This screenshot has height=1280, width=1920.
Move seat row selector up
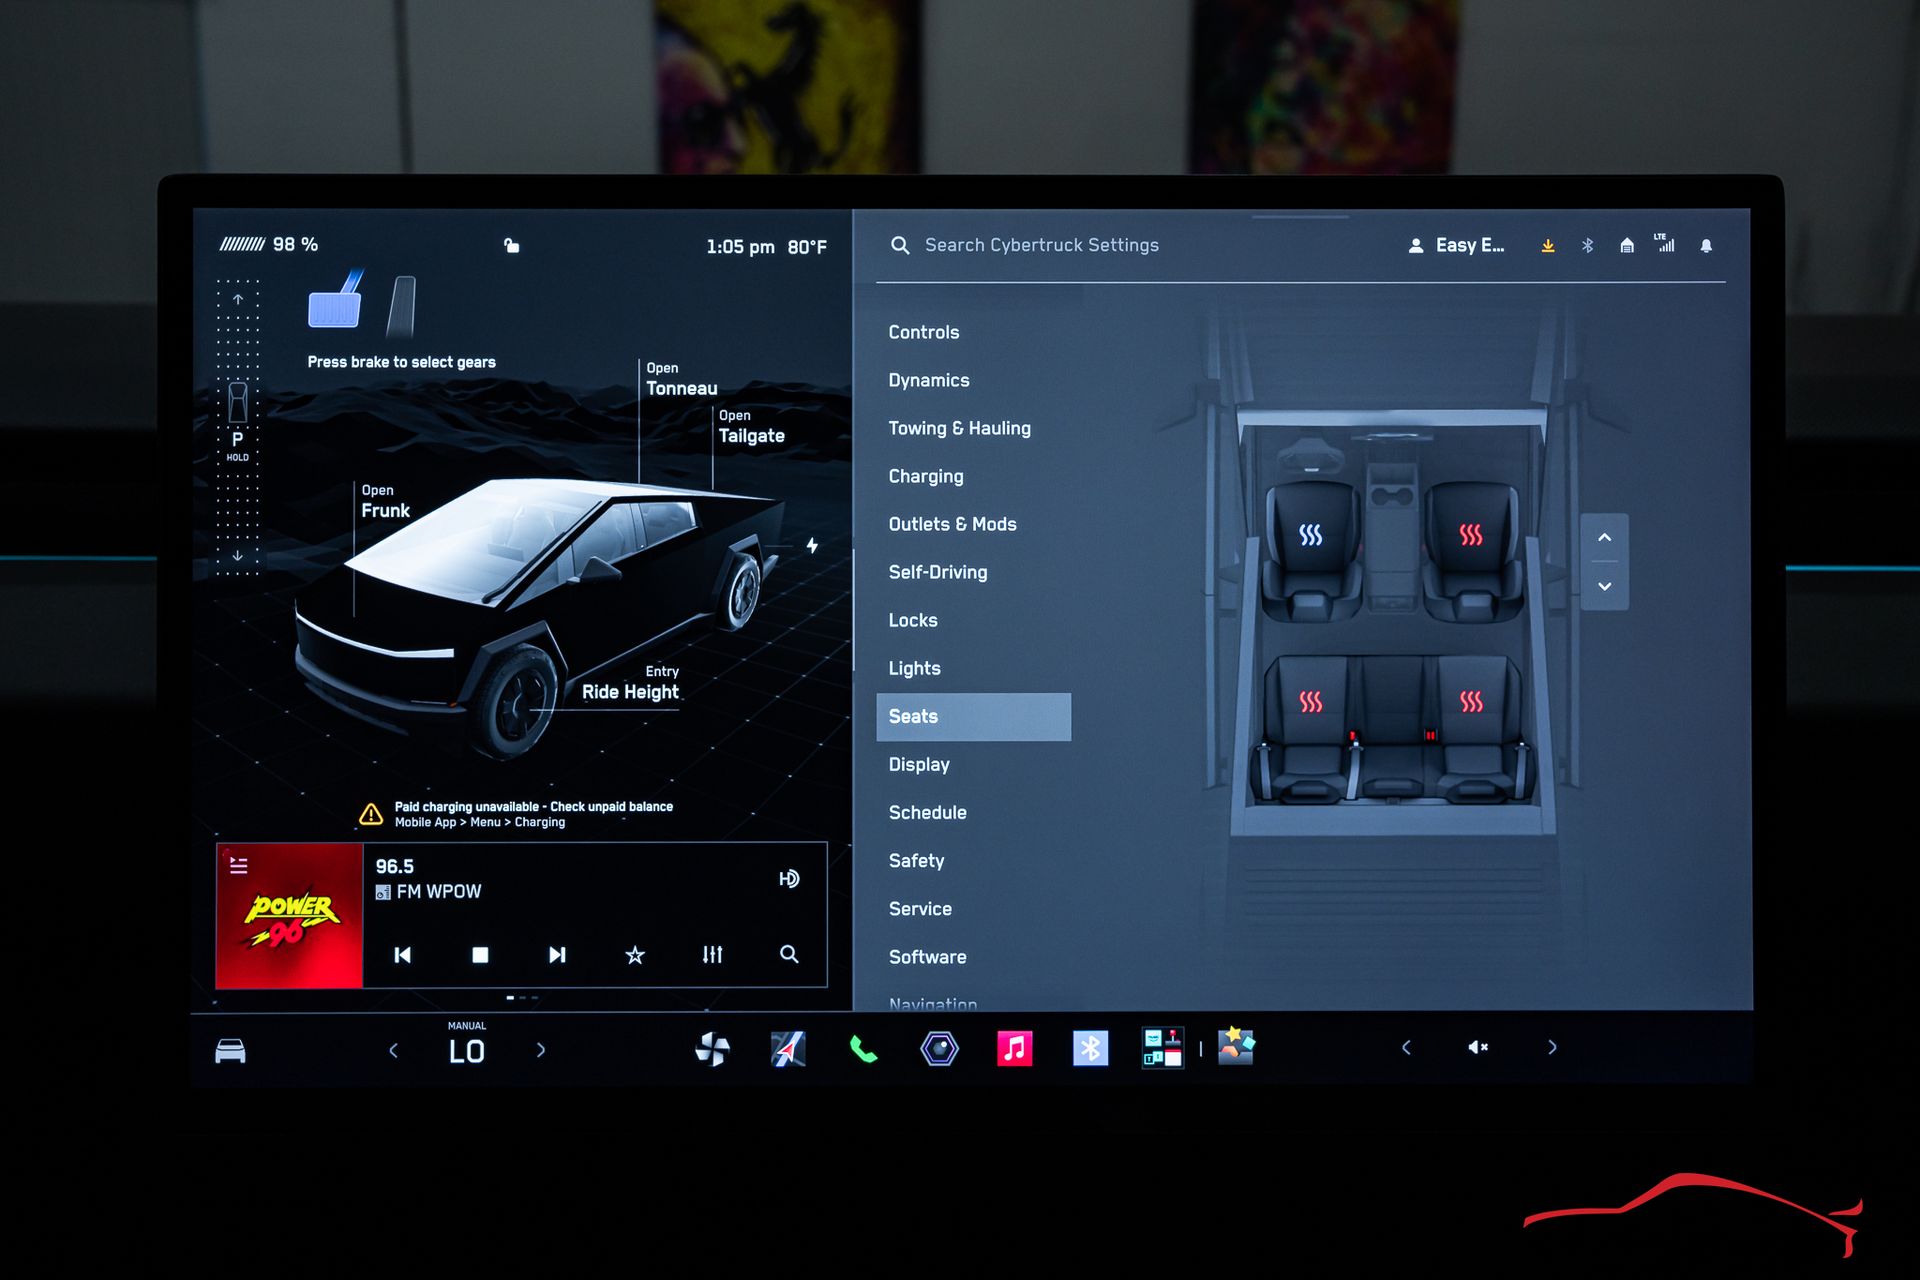click(x=1604, y=538)
